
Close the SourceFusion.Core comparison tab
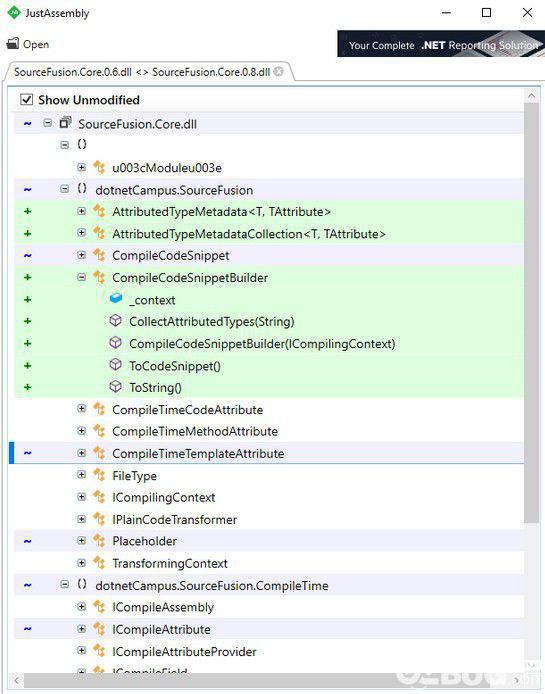point(278,71)
